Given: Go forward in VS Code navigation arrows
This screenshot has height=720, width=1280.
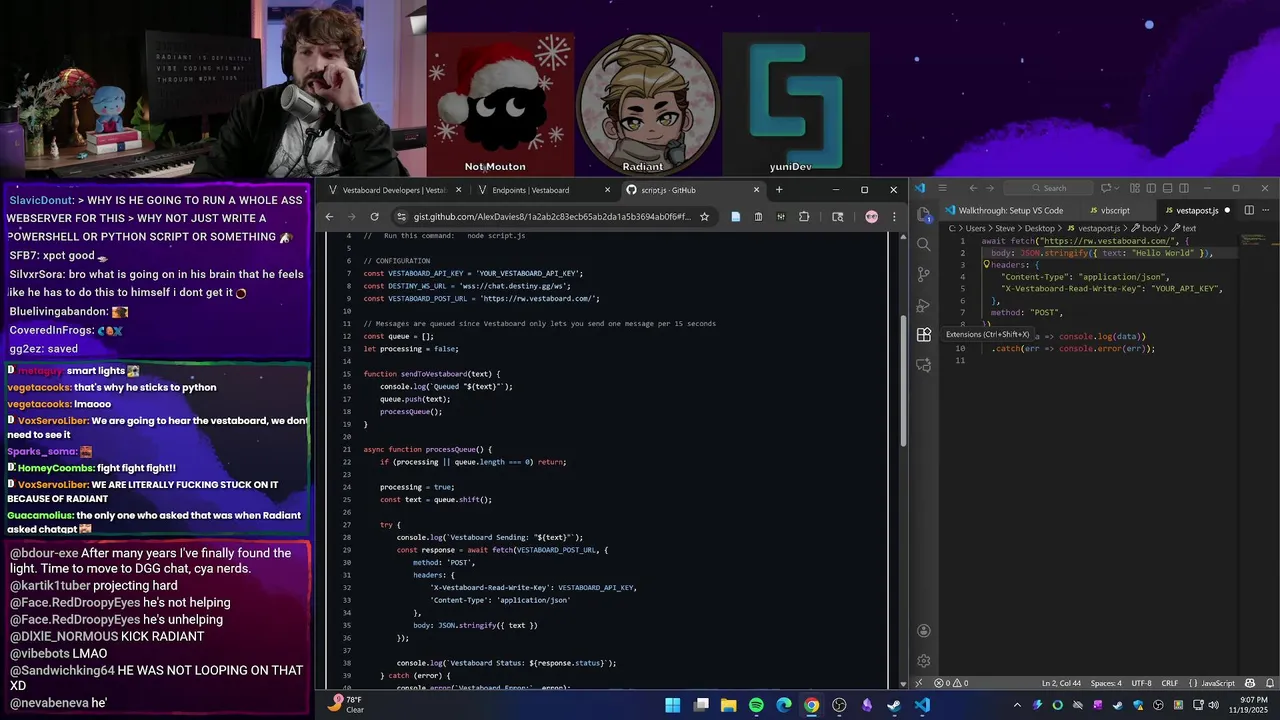Looking at the screenshot, I should pos(989,188).
